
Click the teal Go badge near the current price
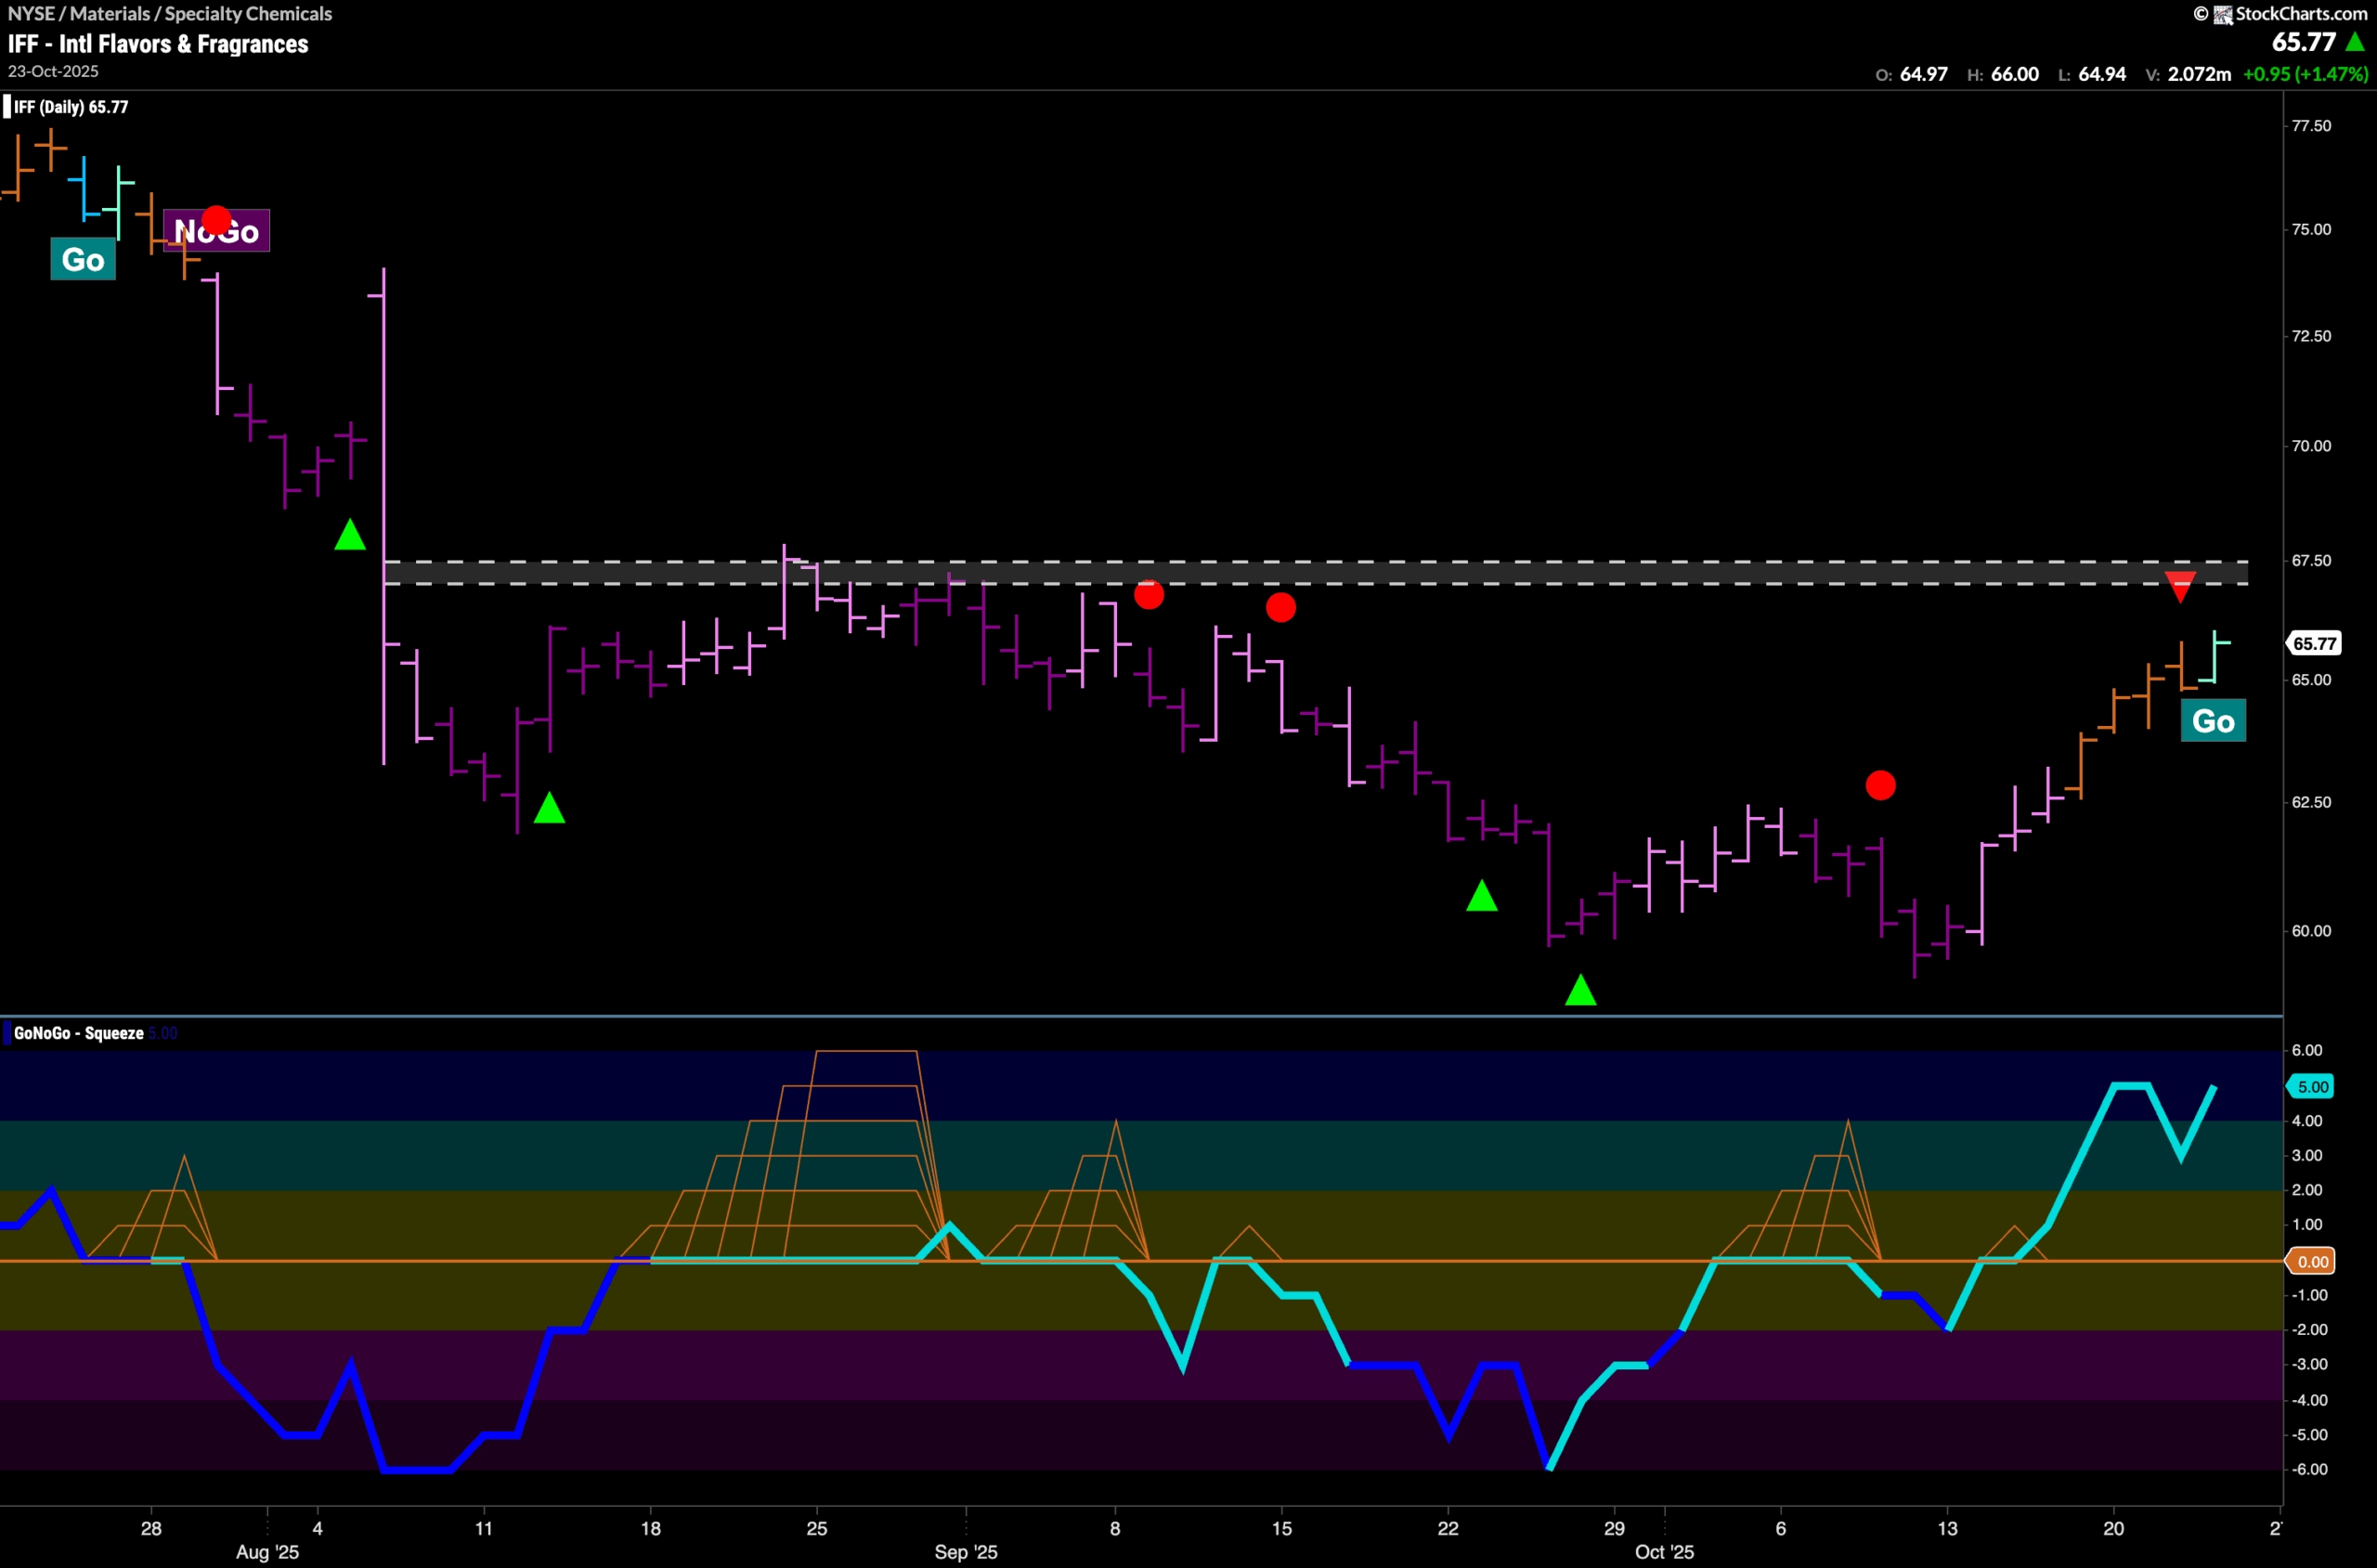point(2214,719)
